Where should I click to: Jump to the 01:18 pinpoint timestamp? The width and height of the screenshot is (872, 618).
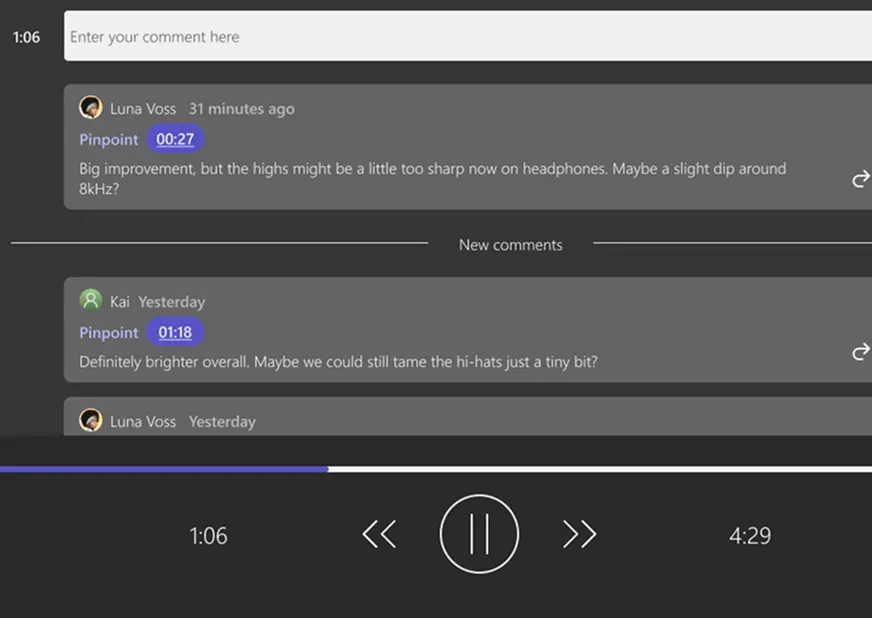175,332
